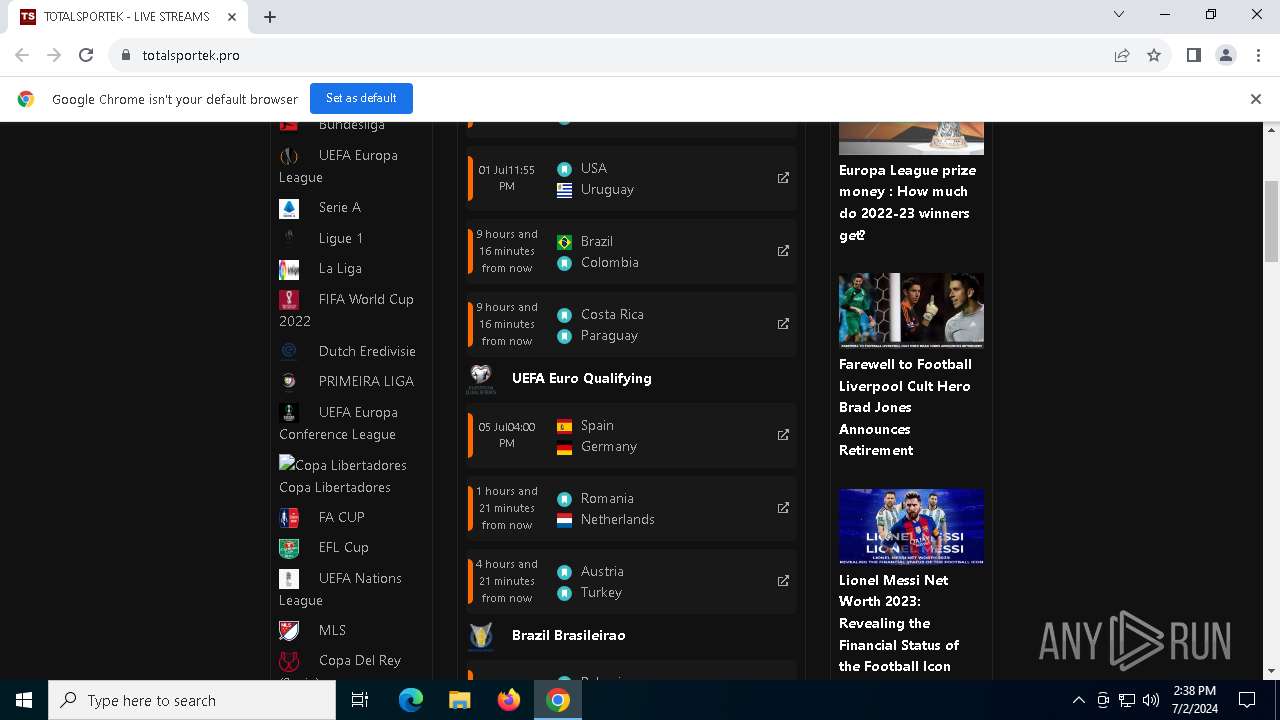This screenshot has height=720, width=1280.
Task: Set Chrome as default browser
Action: click(x=361, y=98)
